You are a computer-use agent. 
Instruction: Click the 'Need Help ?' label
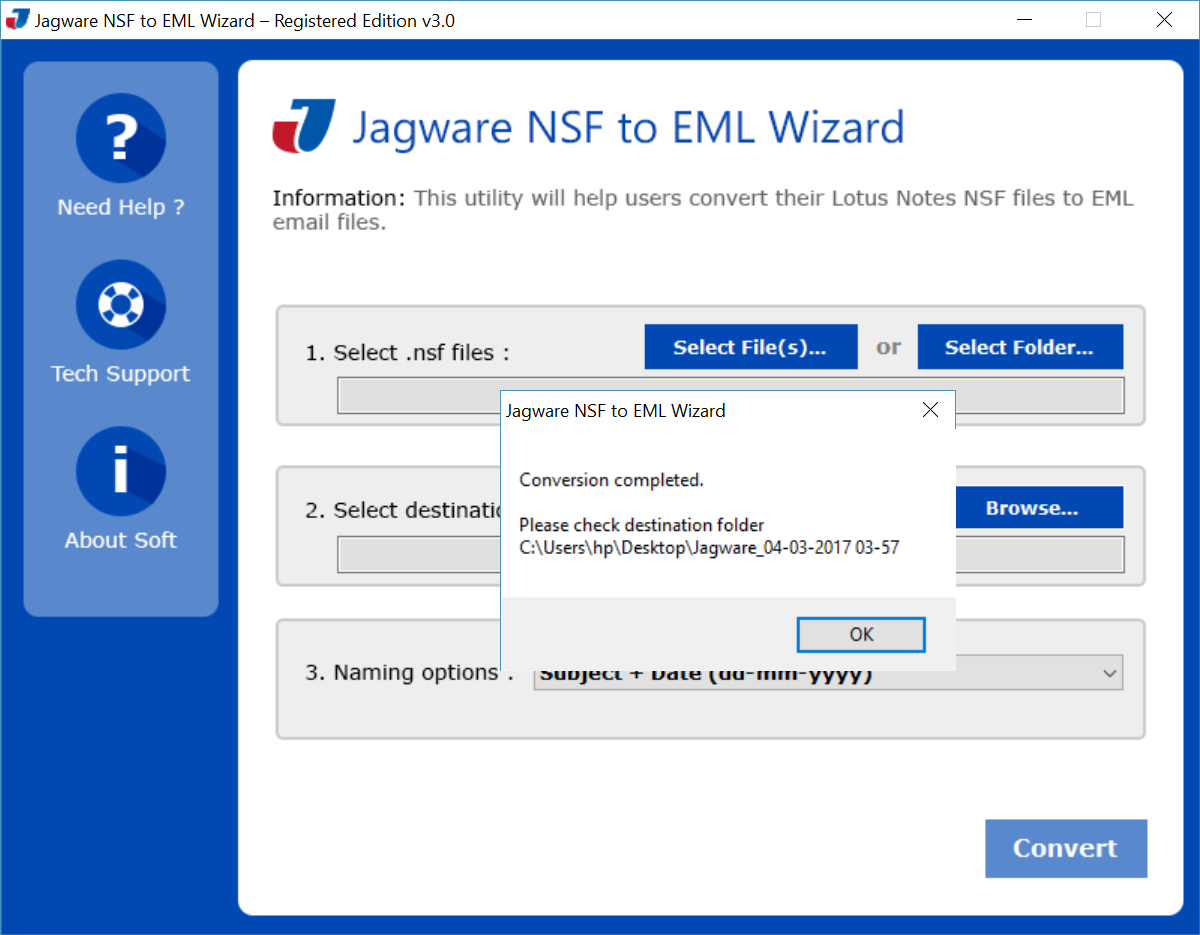pyautogui.click(x=121, y=208)
